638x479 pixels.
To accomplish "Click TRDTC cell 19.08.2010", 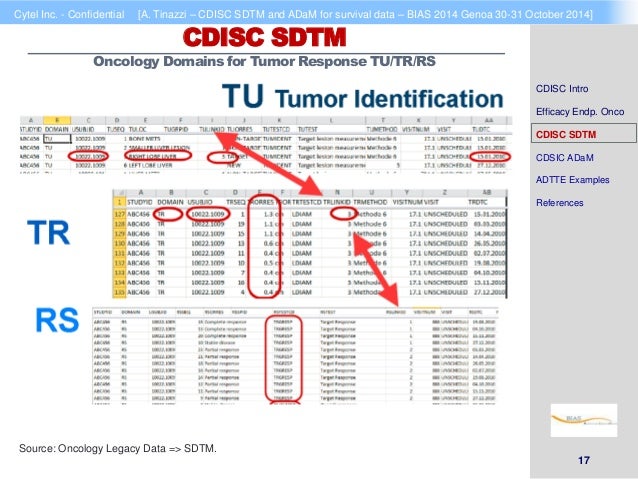I will click(x=489, y=263).
